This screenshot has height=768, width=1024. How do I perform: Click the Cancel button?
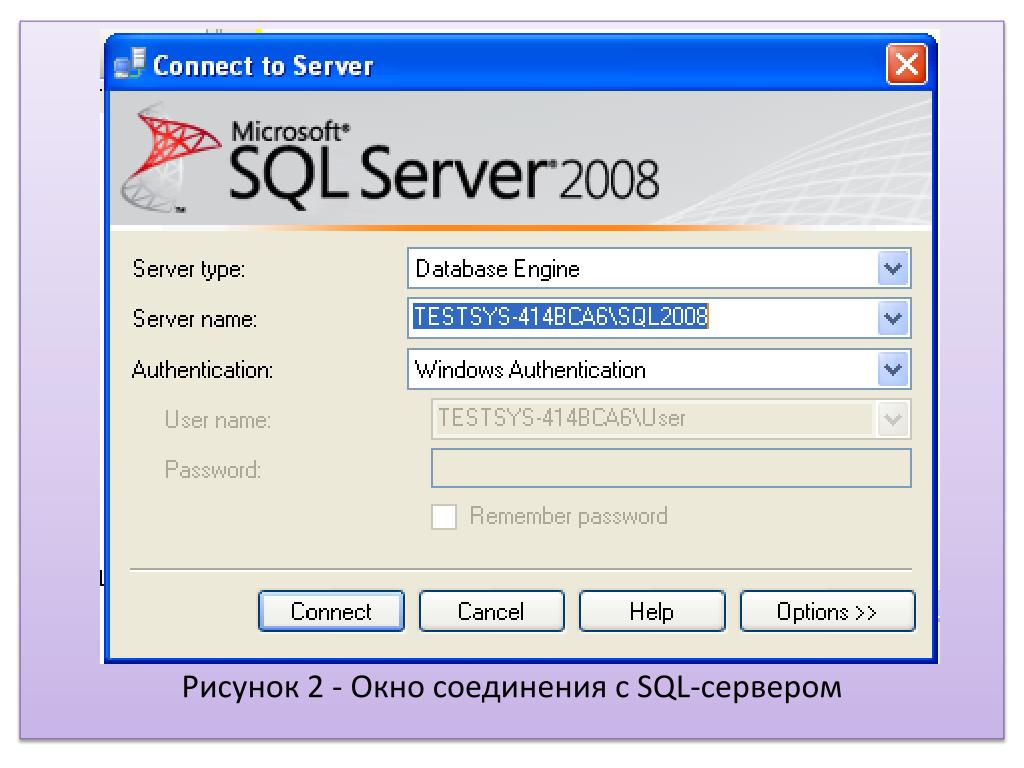click(491, 611)
